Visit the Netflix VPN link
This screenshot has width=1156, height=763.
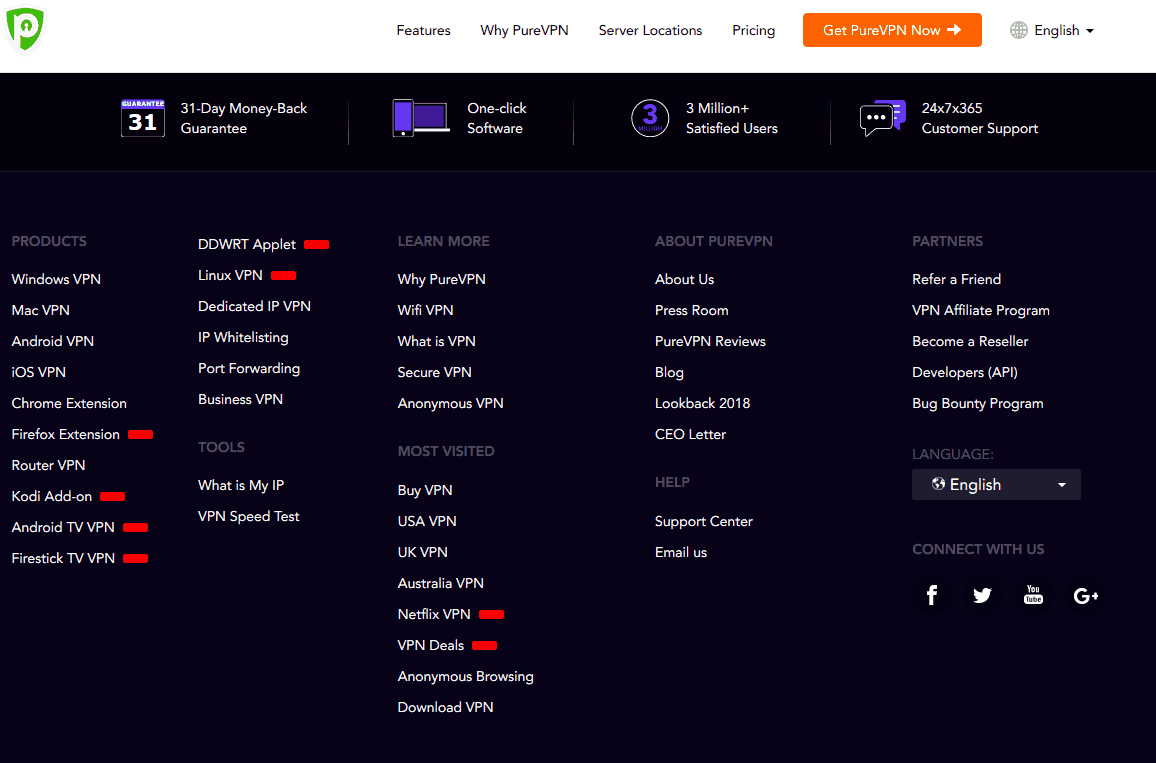(434, 614)
